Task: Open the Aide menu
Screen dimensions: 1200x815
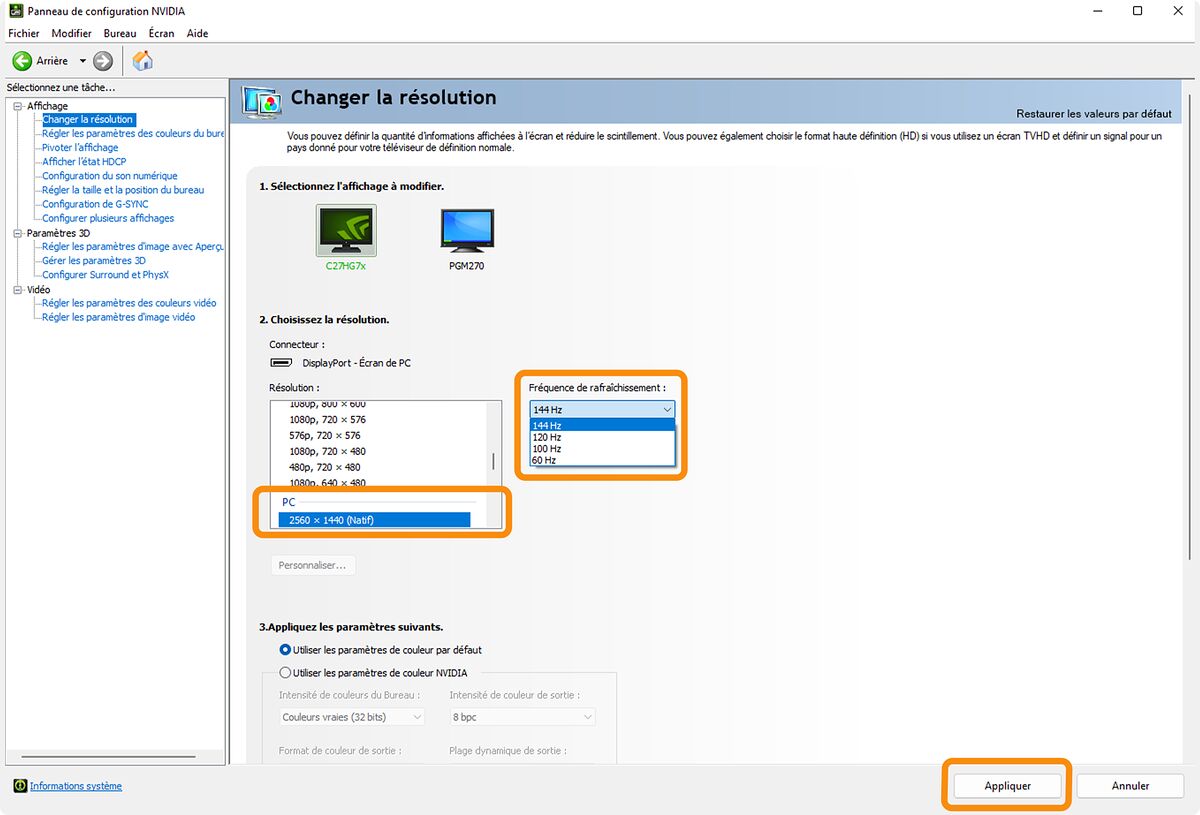Action: 198,33
